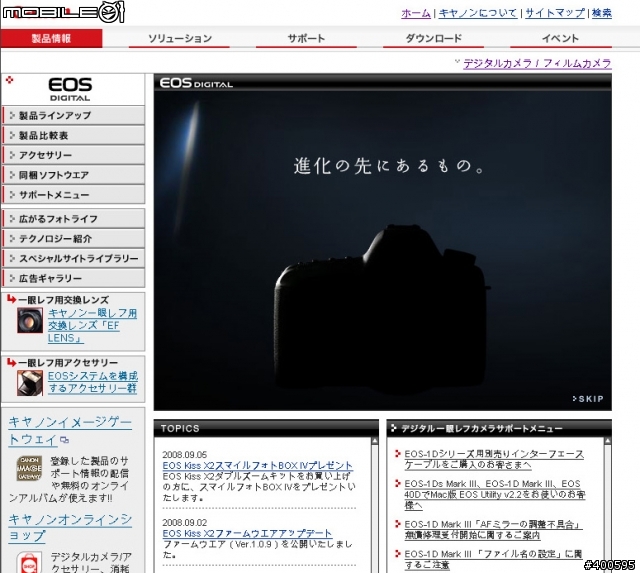Open Mac版 EOS Utility v2.2 notice link
The height and width of the screenshot is (573, 640).
495,495
